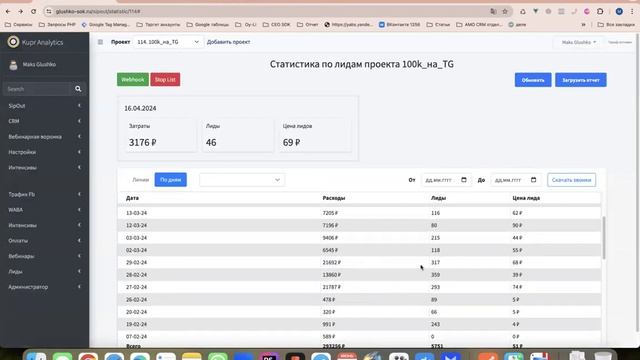Open the project selector 114. 100k_на_TG
Viewport: 640px width, 360px height.
coord(168,42)
